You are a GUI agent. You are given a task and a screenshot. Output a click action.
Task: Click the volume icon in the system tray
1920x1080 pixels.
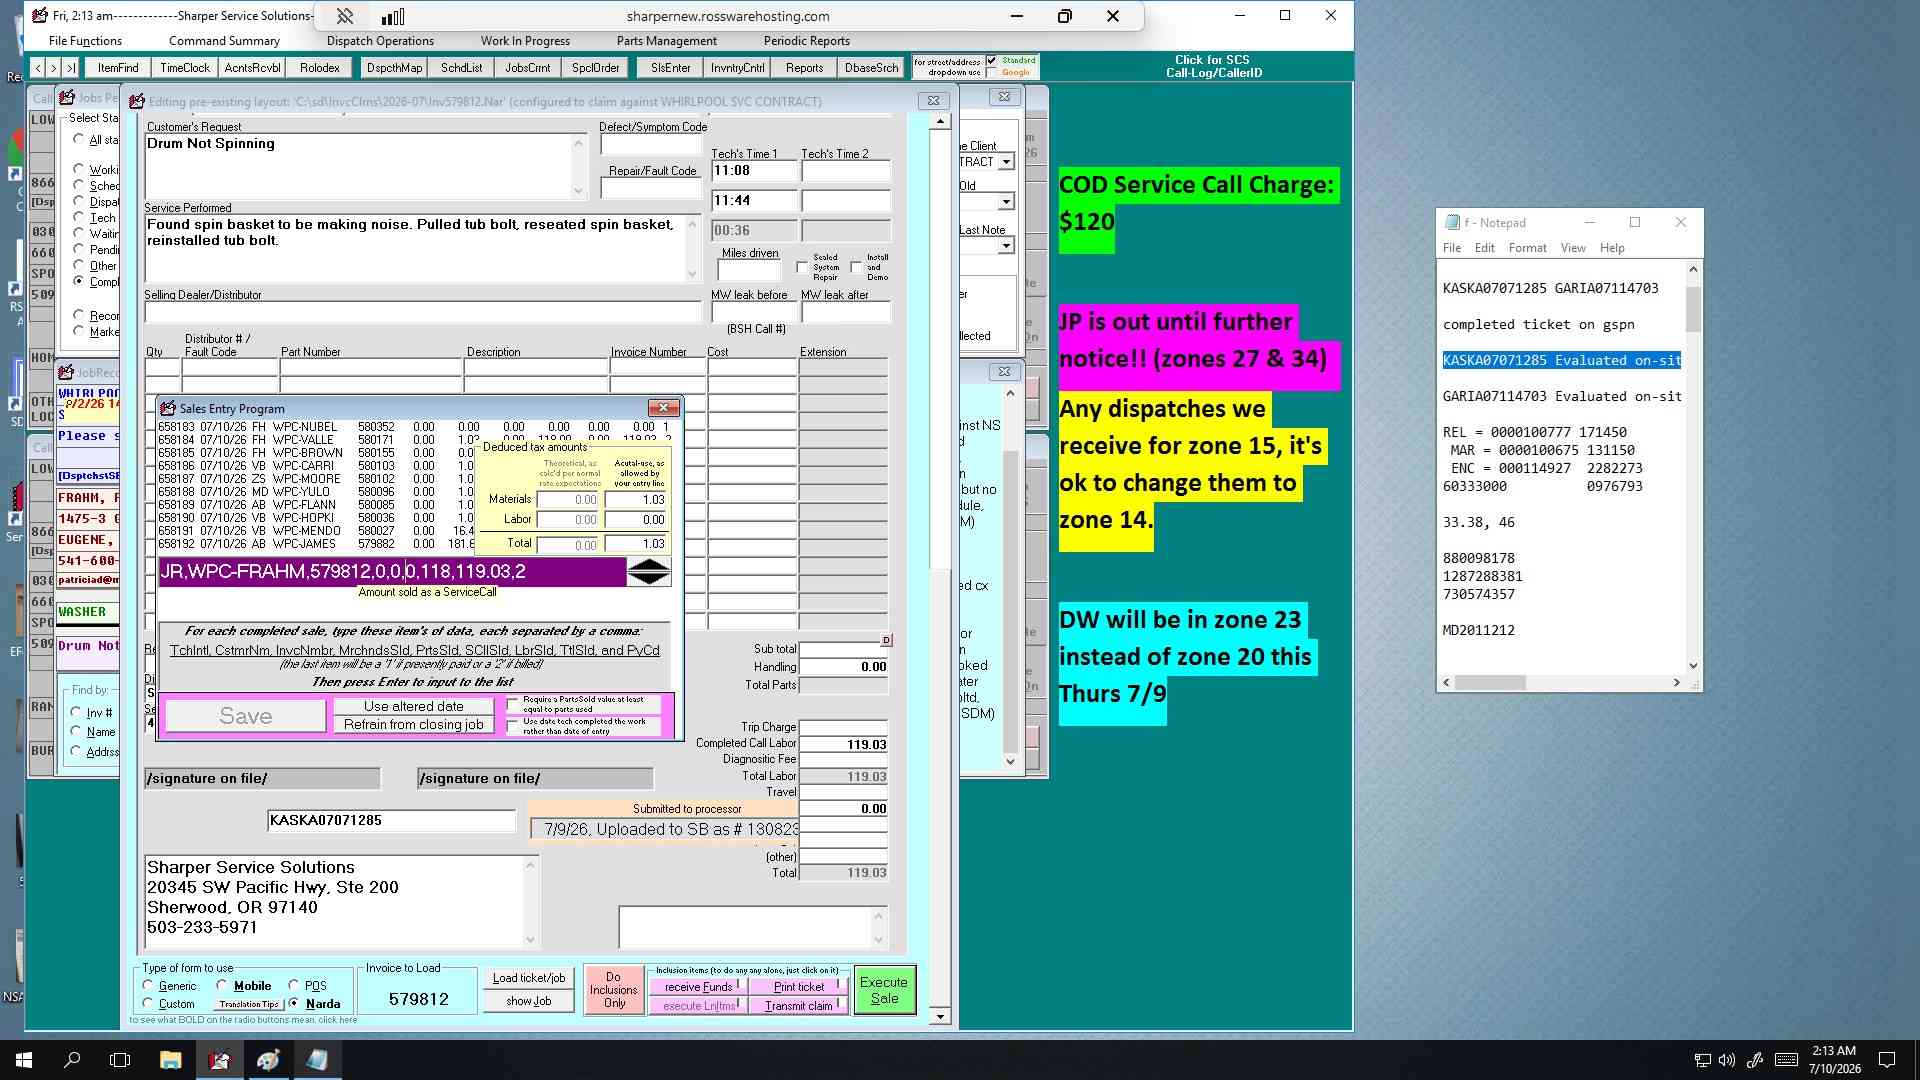(1727, 1060)
